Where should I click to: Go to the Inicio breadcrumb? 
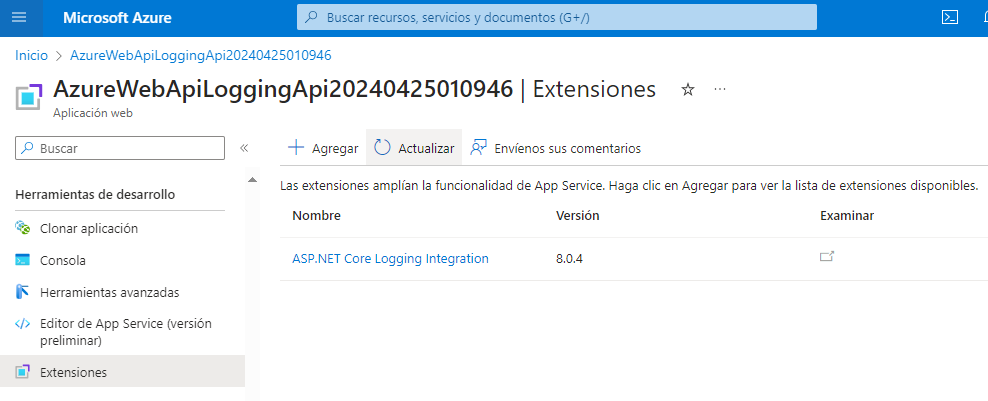tap(32, 55)
